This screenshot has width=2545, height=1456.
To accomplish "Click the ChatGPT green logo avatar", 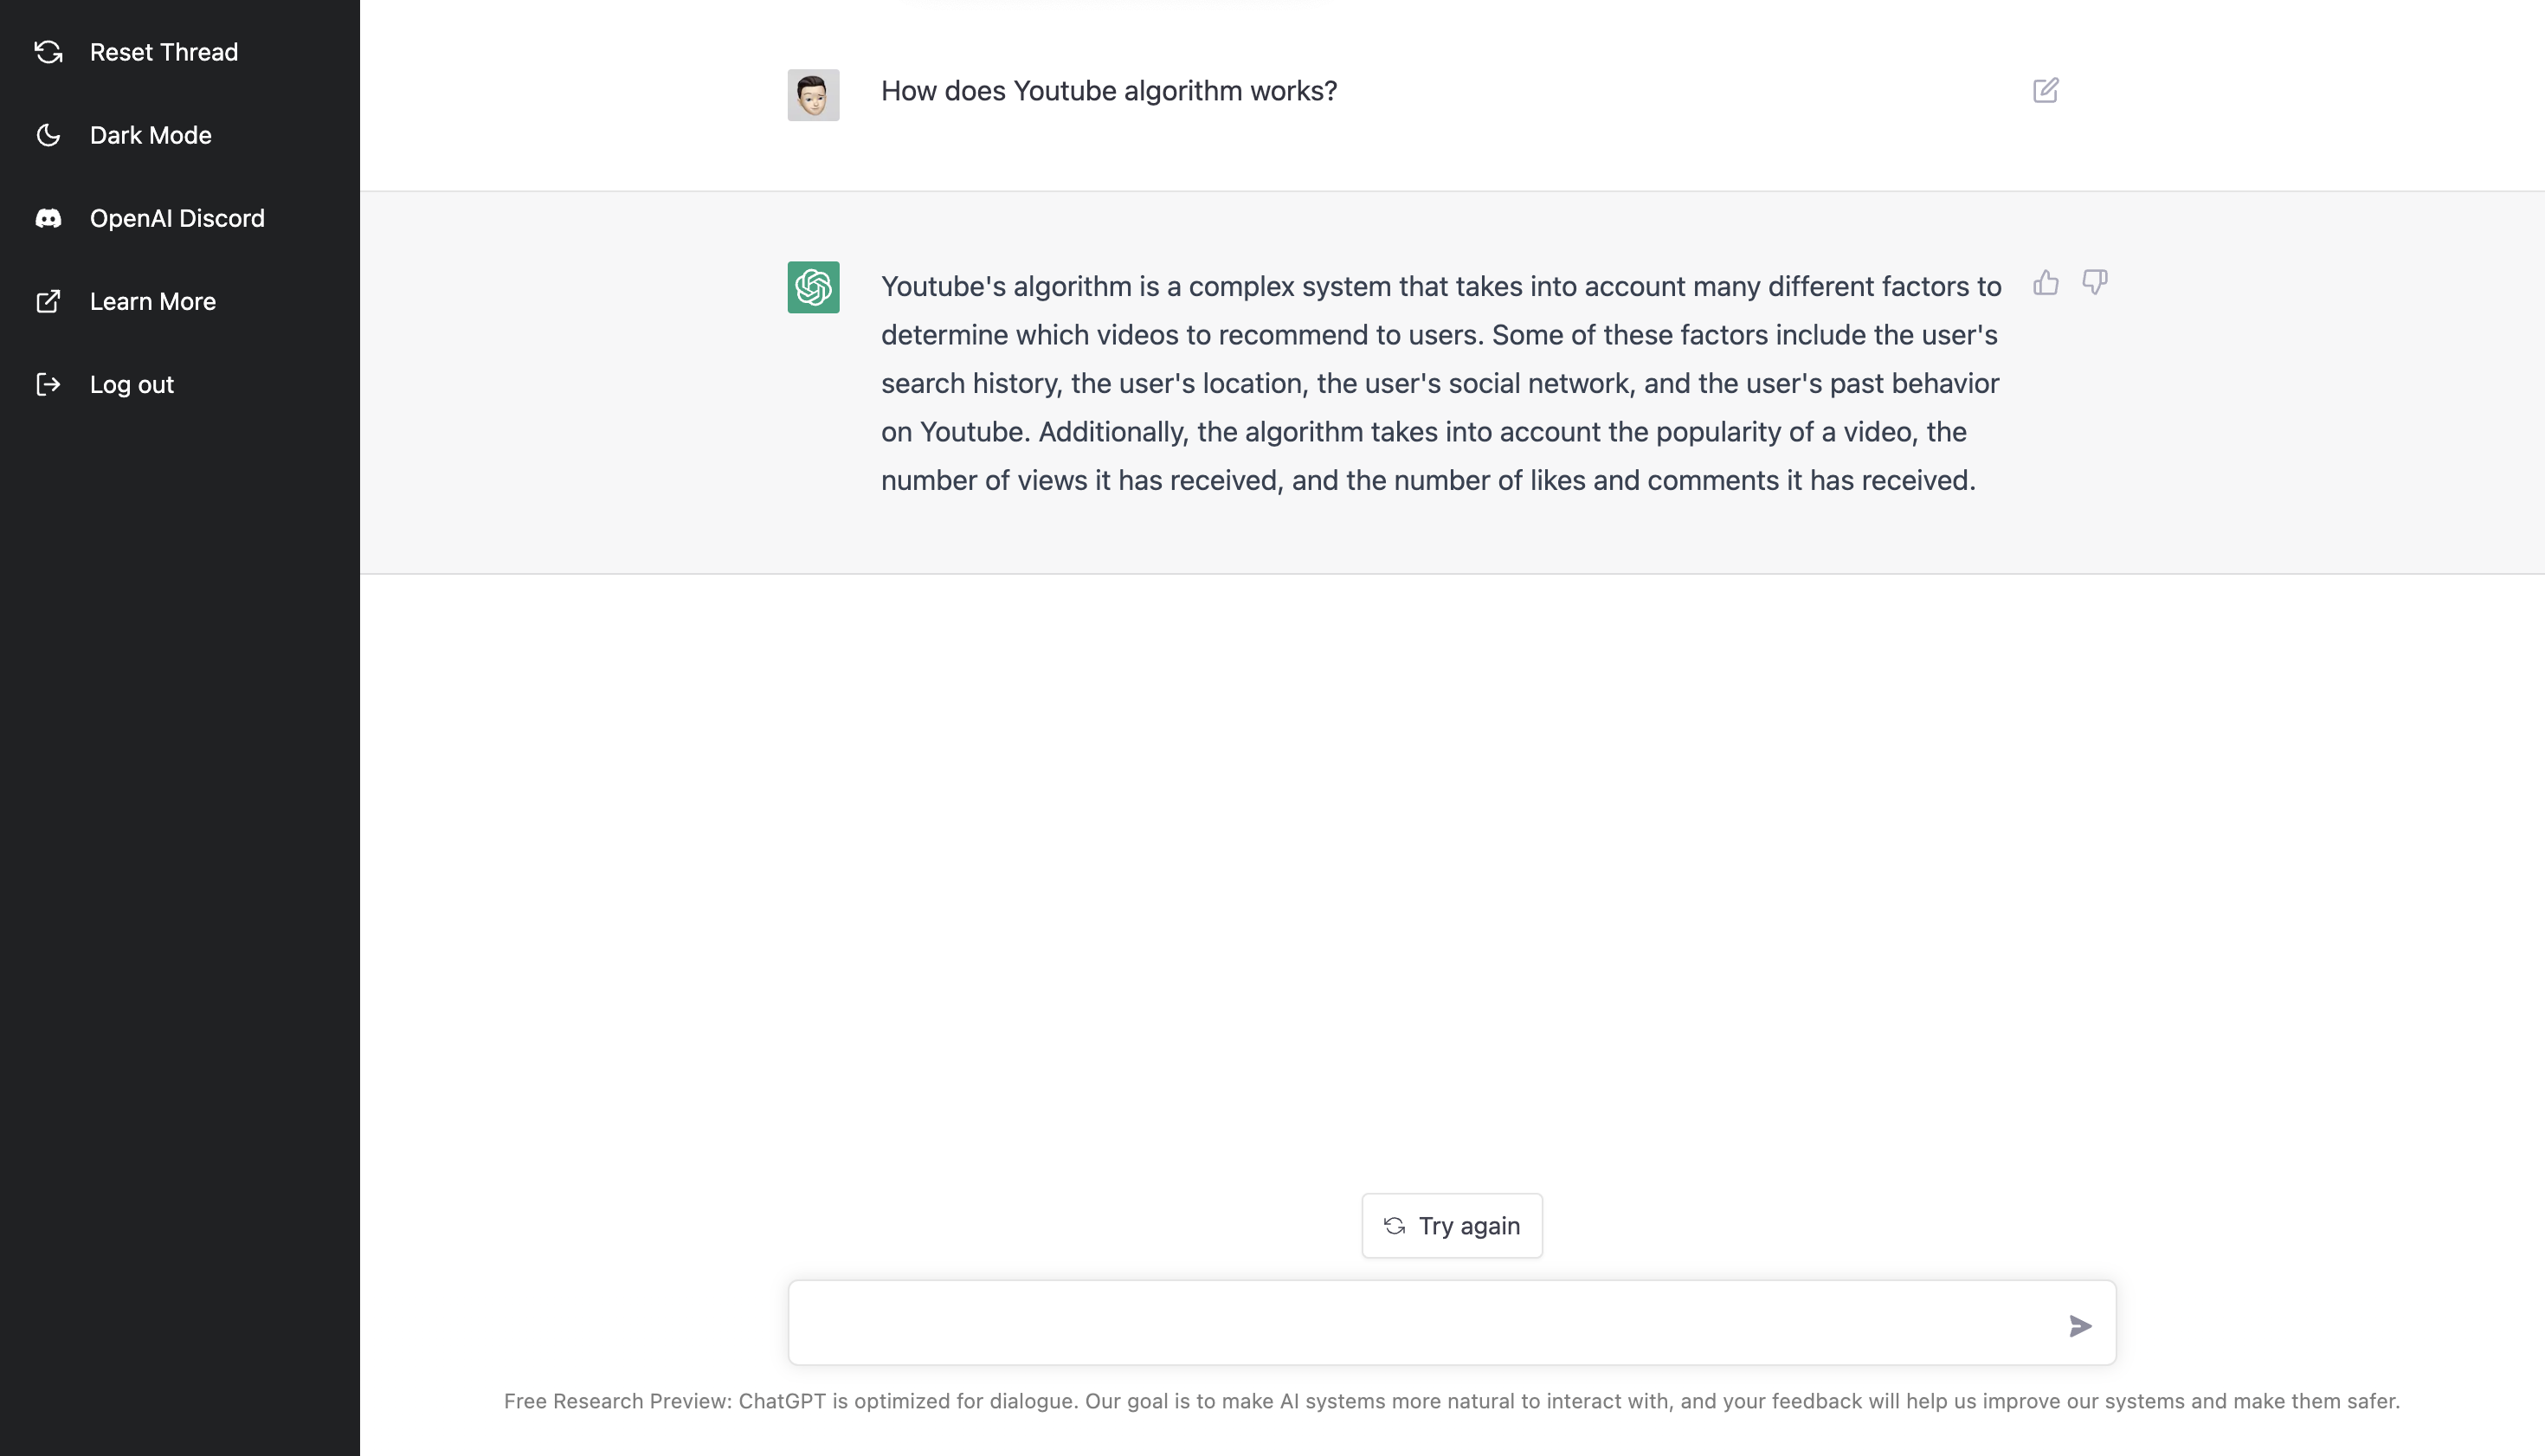I will point(813,288).
